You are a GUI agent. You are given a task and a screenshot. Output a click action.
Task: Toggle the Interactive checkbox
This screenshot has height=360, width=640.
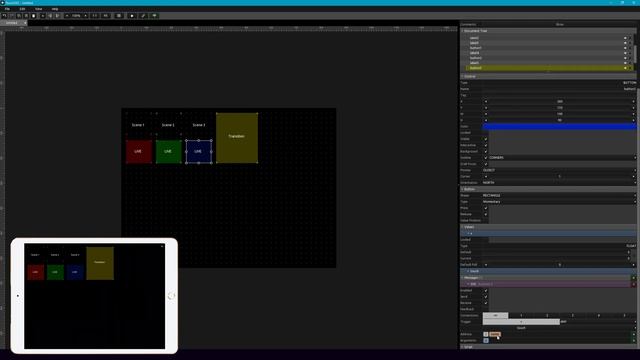[x=486, y=145]
